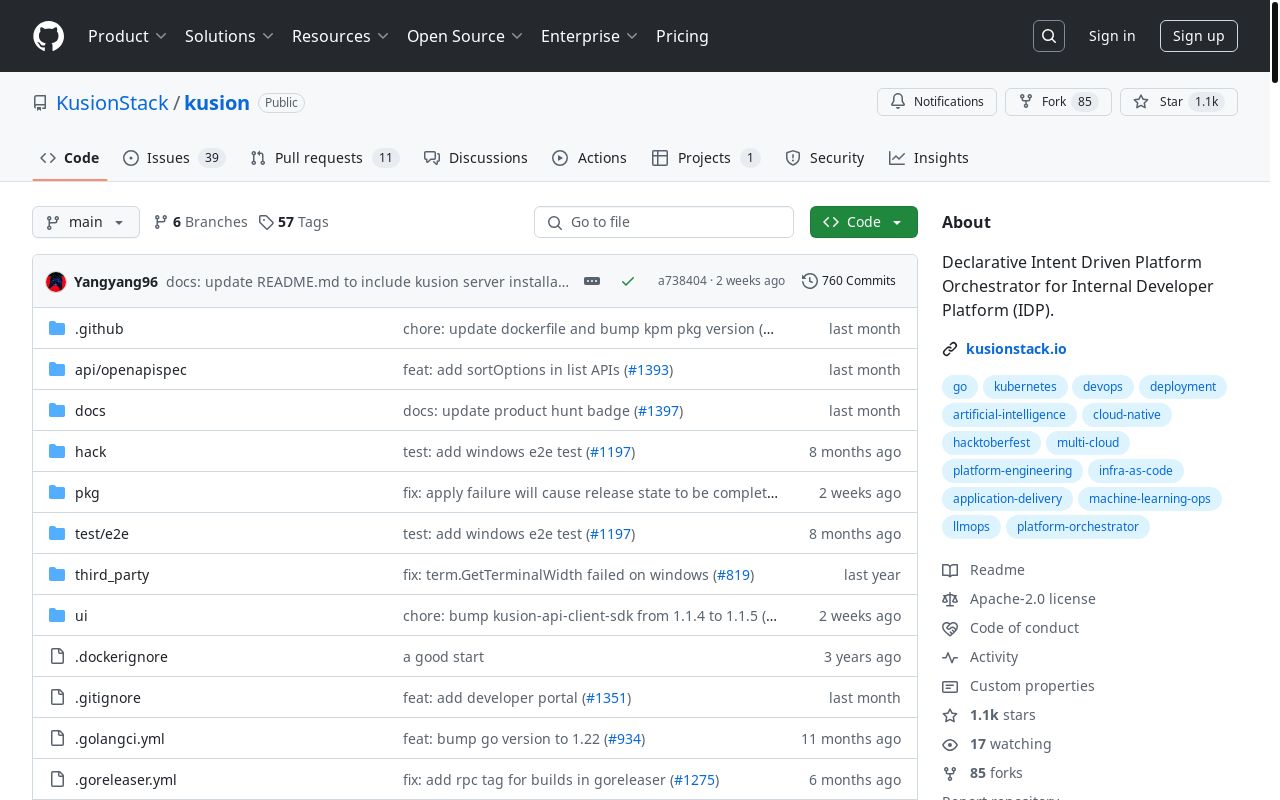
Task: Click Yangyang96 avatar image
Action: point(56,282)
